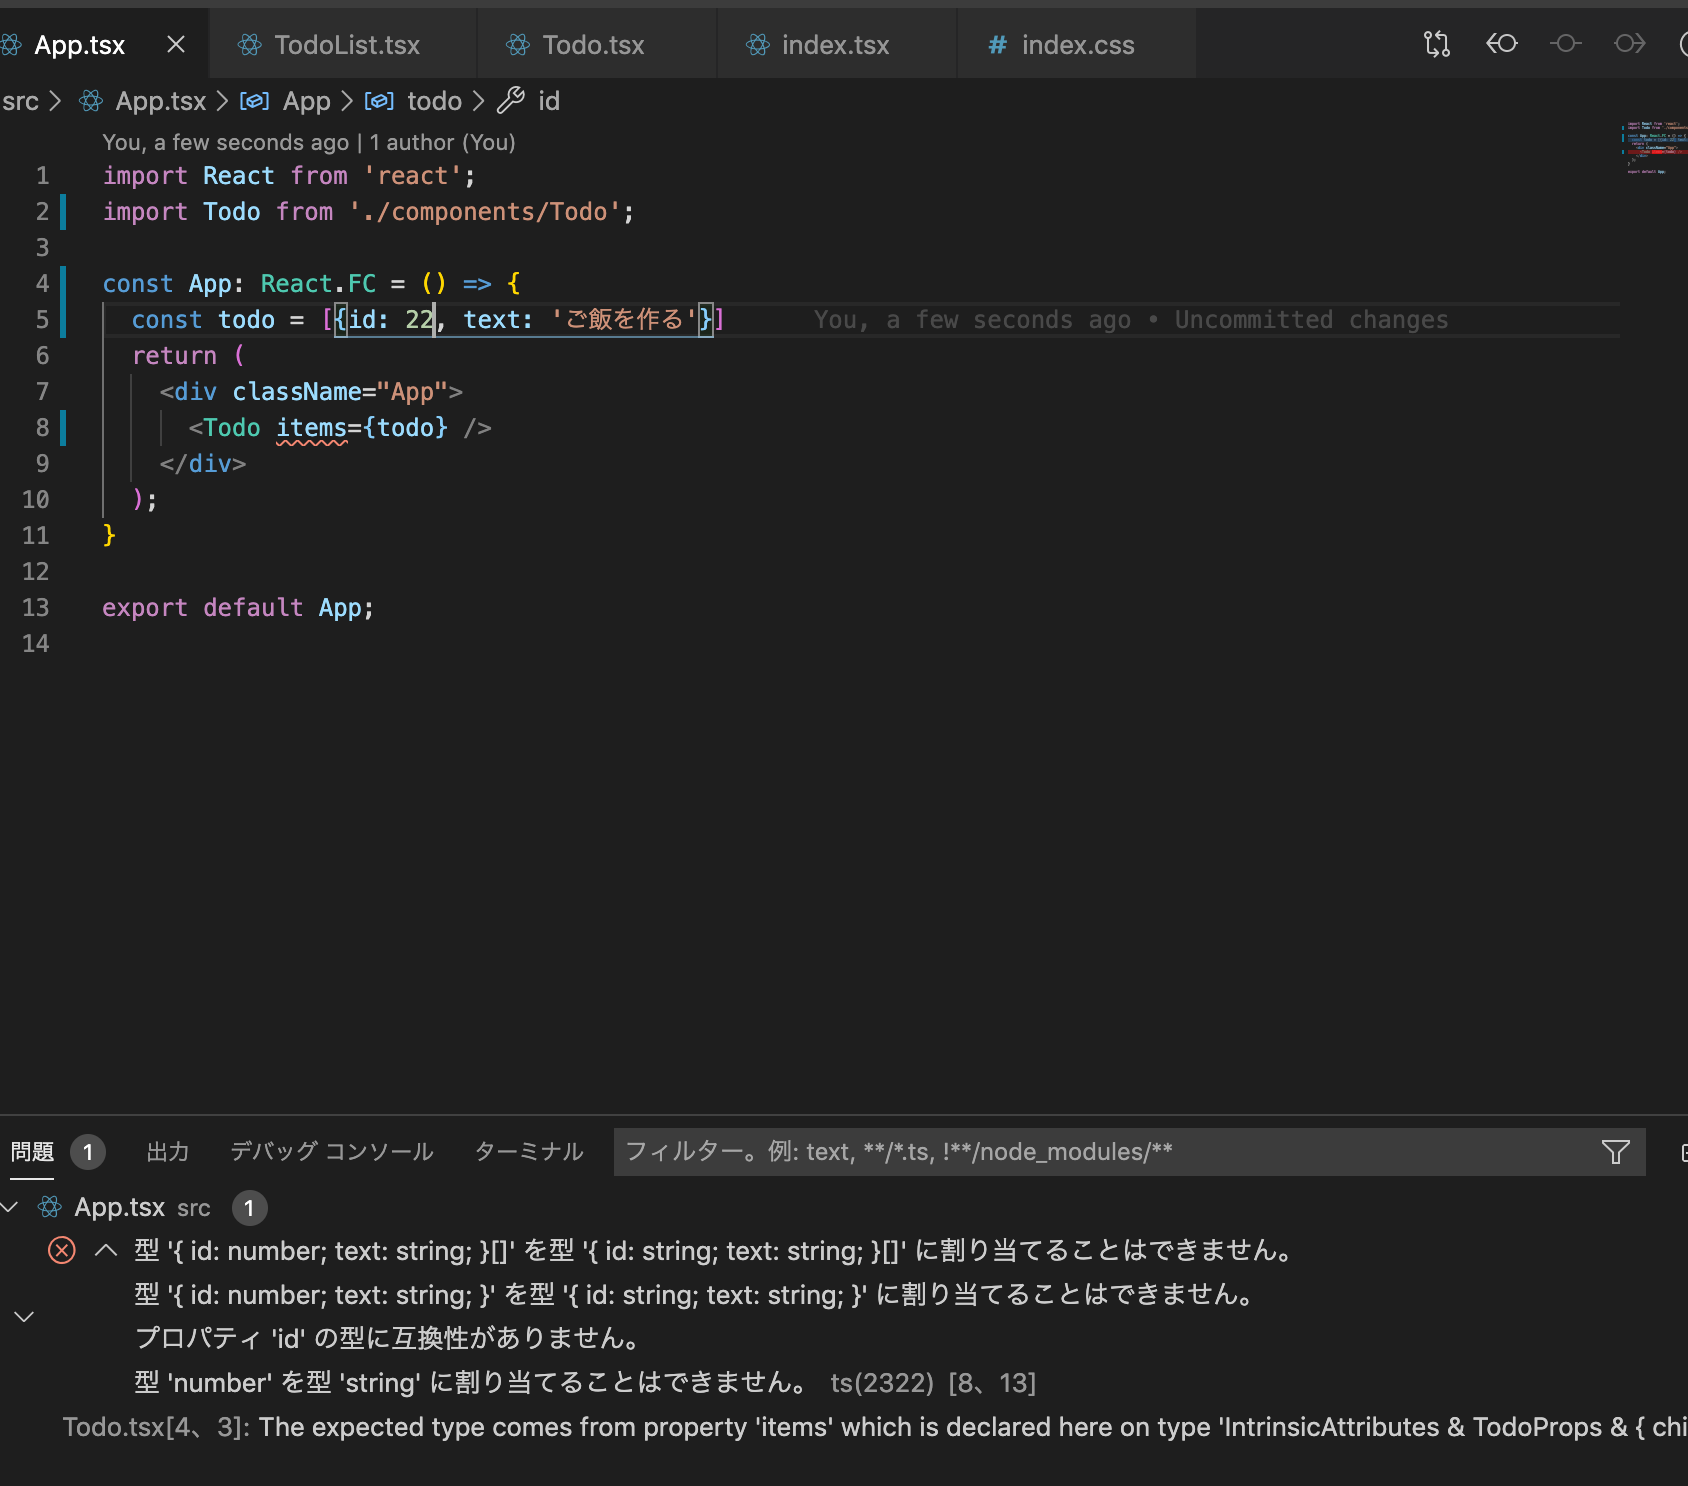The width and height of the screenshot is (1688, 1486).
Task: Click the inline blame text Uncommitted changes
Action: click(x=1311, y=320)
